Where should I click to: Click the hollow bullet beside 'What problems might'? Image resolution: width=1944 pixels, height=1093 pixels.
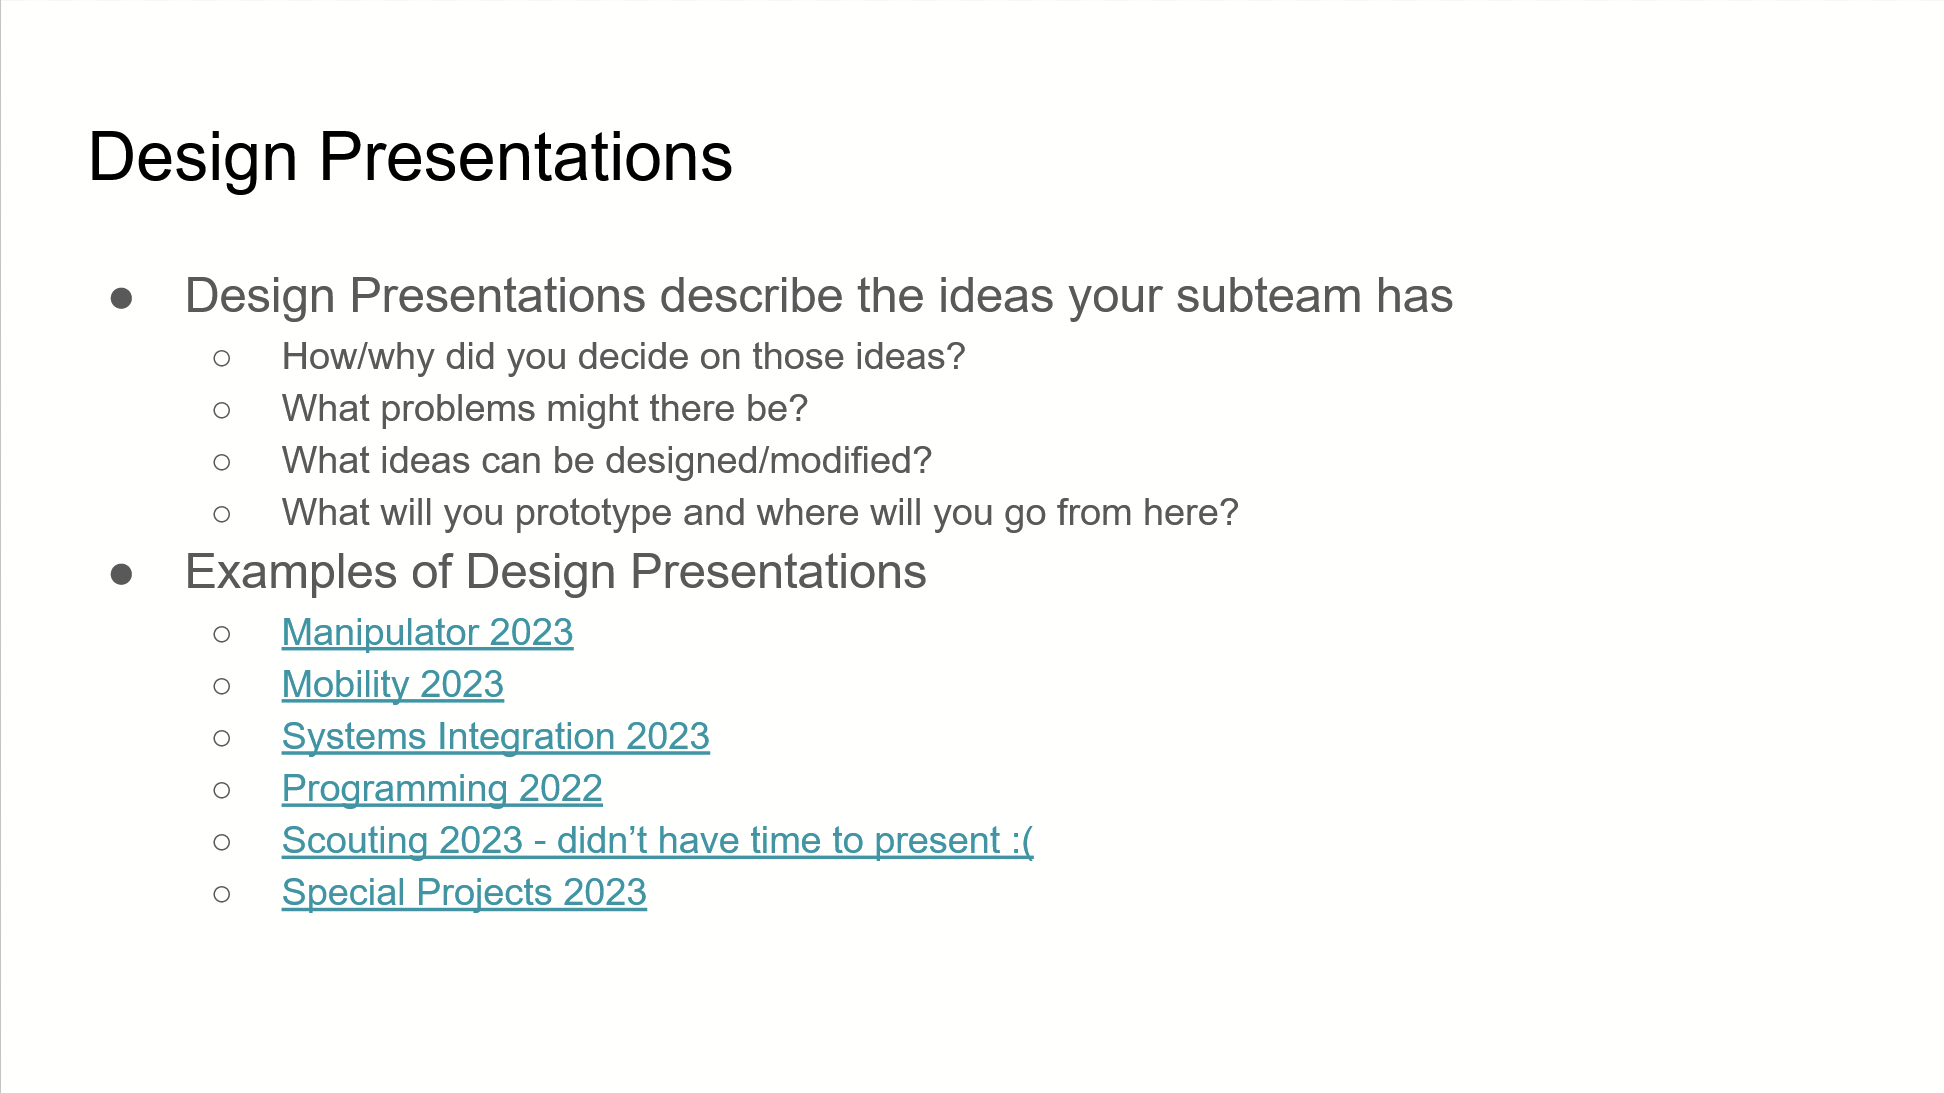click(222, 410)
